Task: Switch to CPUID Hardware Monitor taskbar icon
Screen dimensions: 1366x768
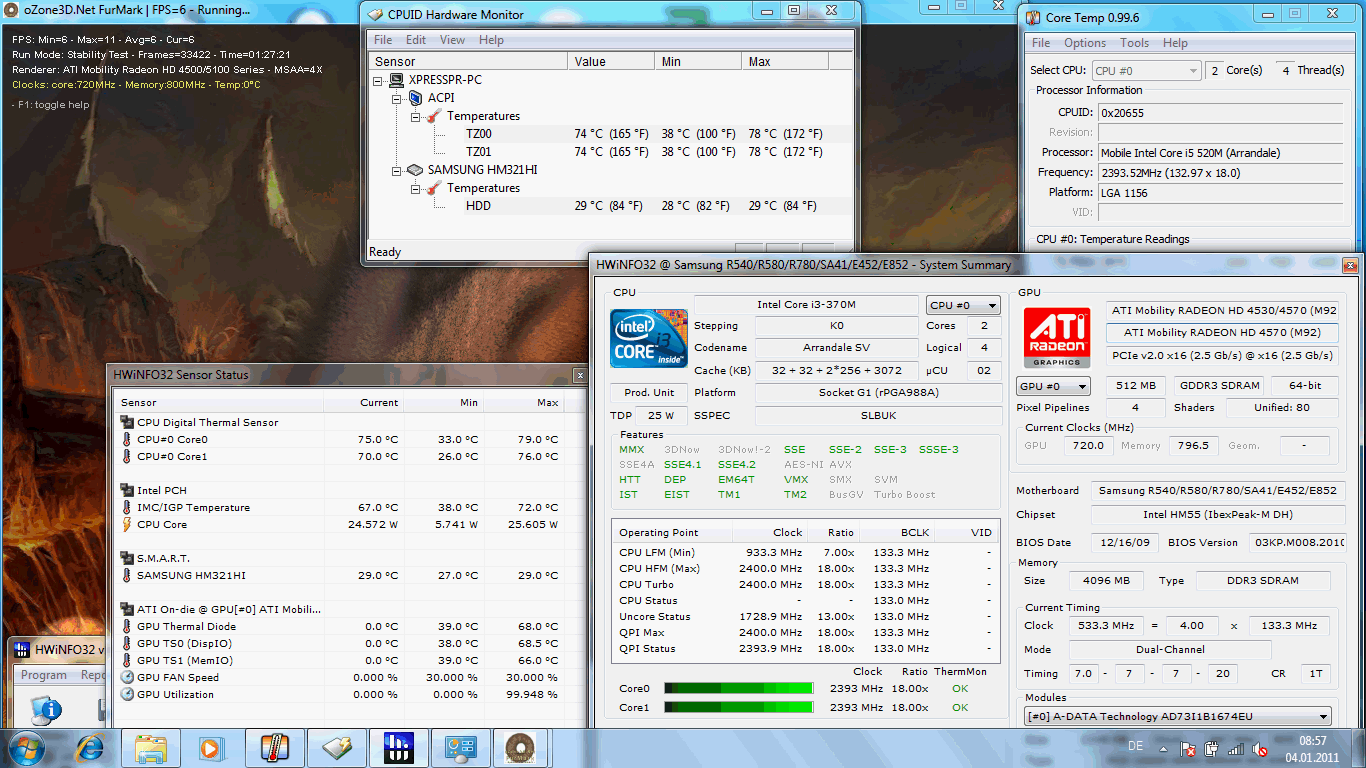Action: (337, 748)
